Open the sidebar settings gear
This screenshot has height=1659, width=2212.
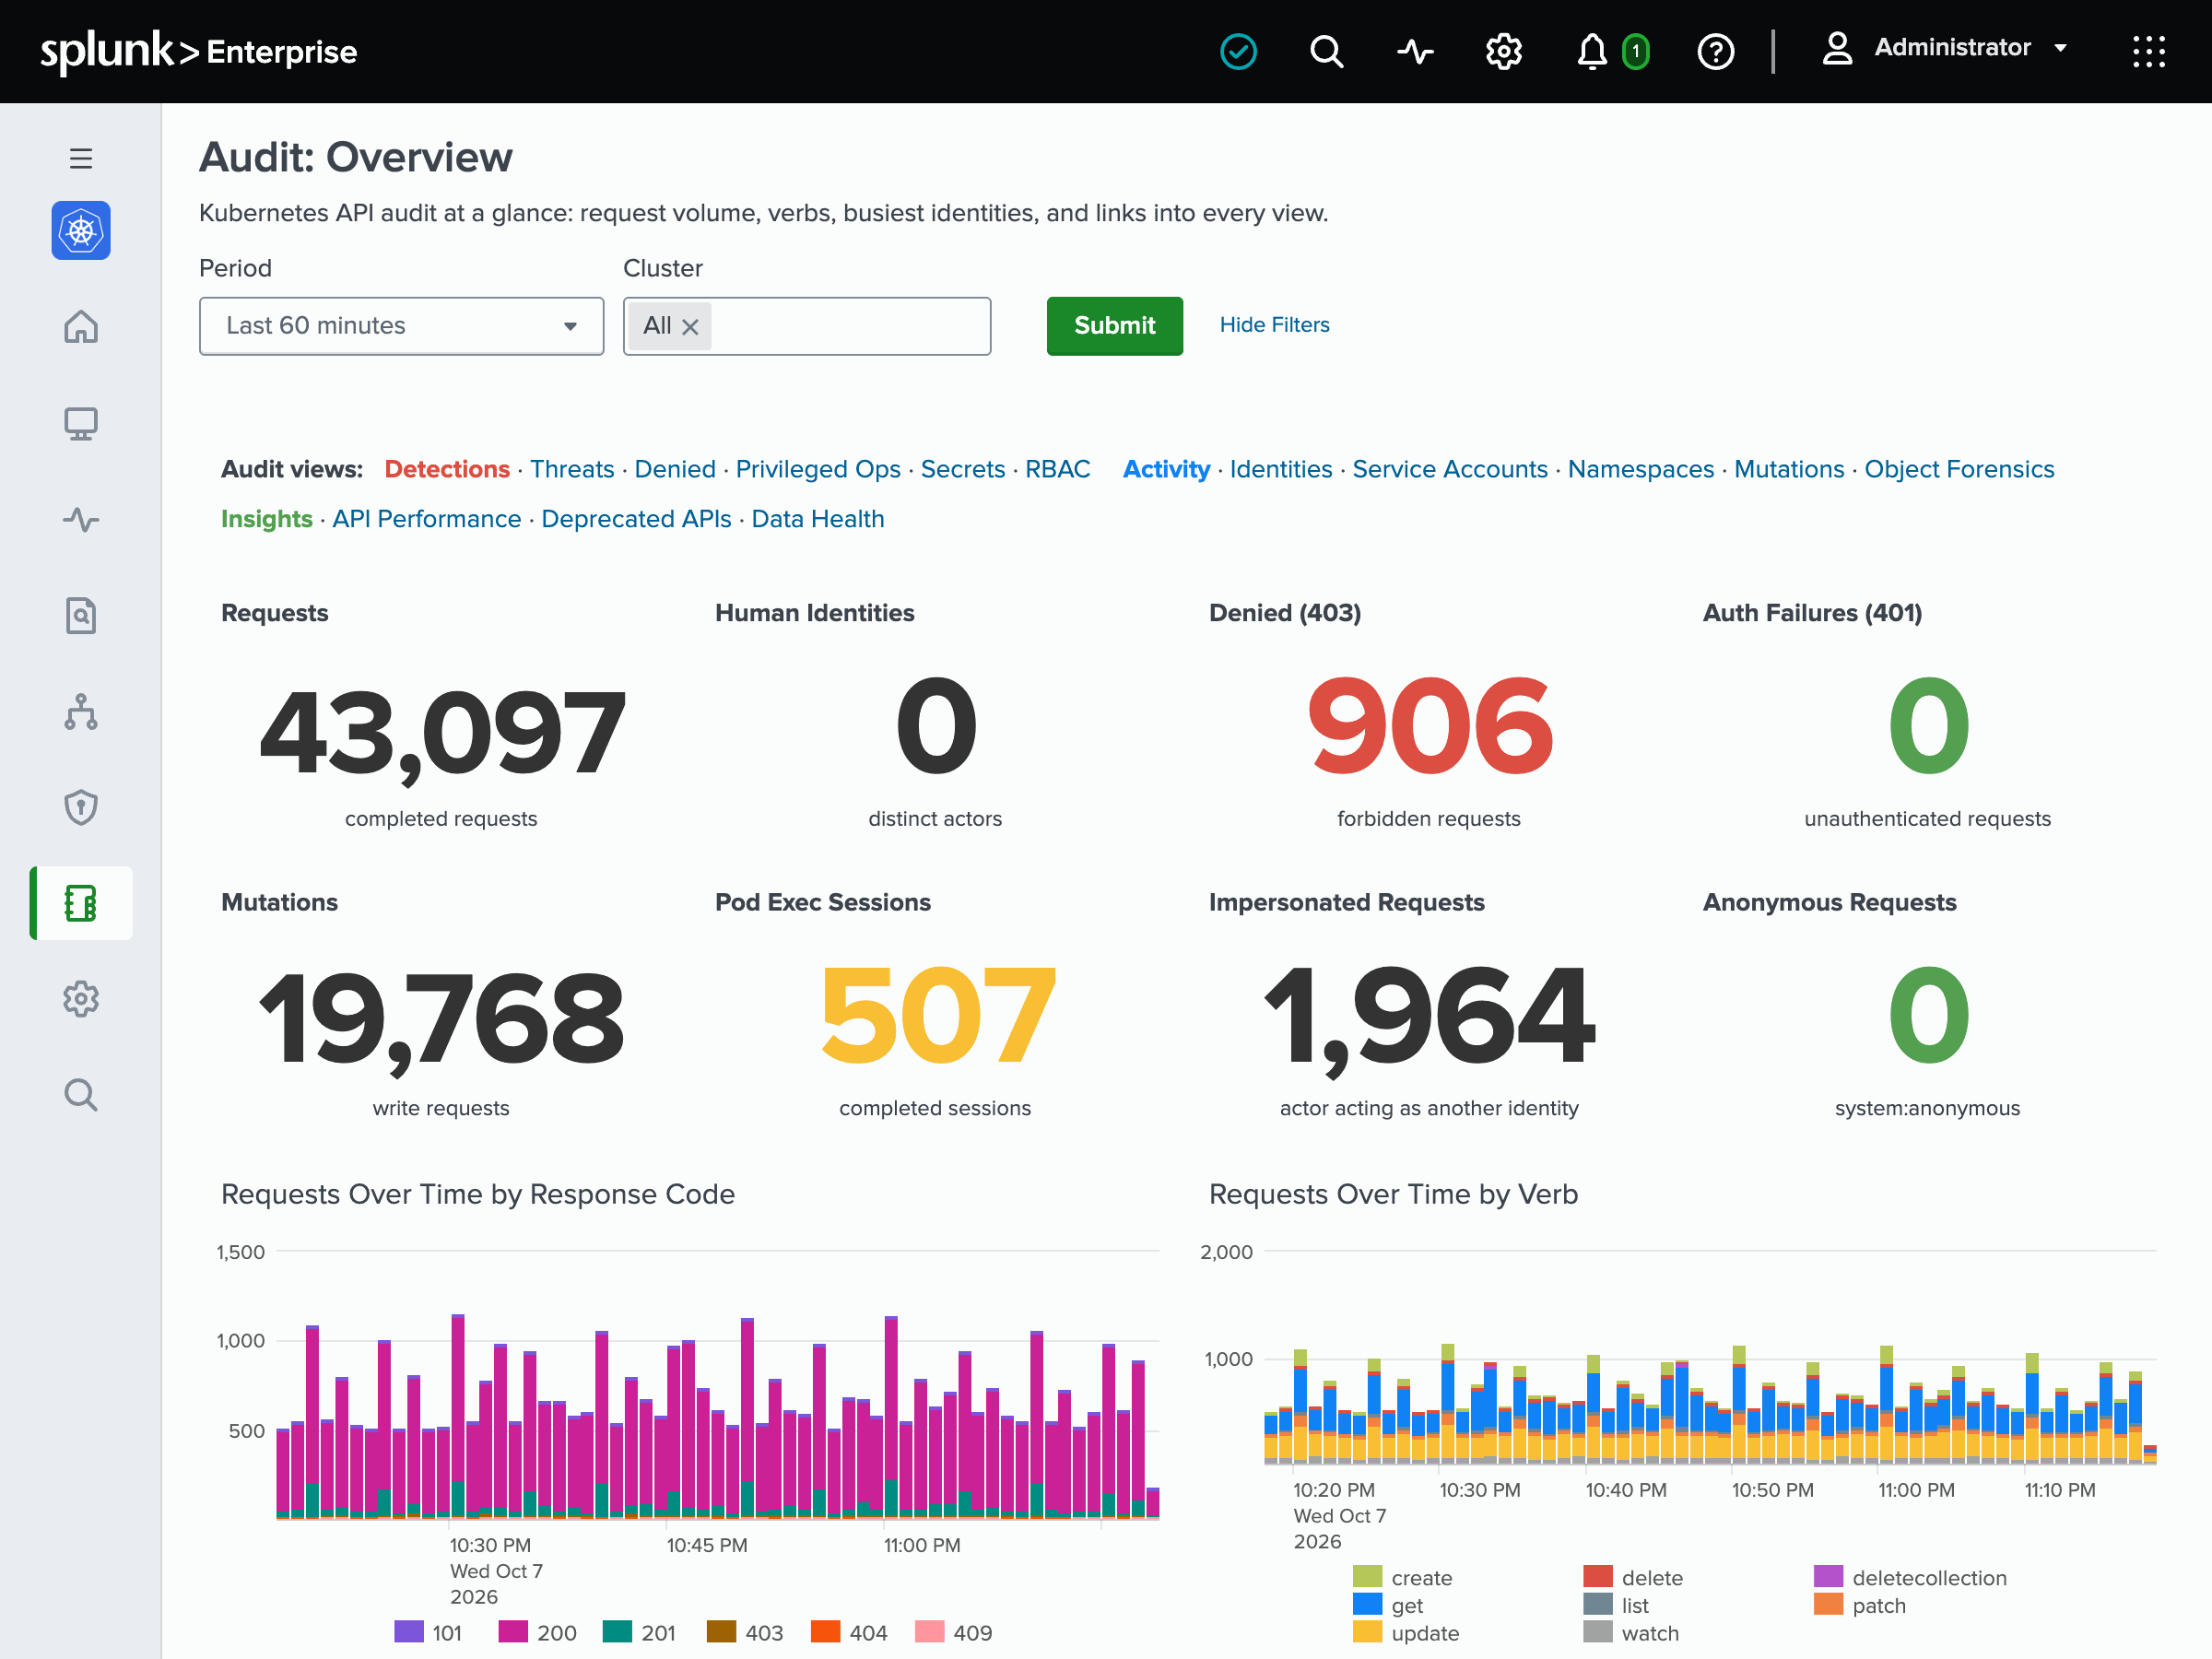pyautogui.click(x=81, y=999)
